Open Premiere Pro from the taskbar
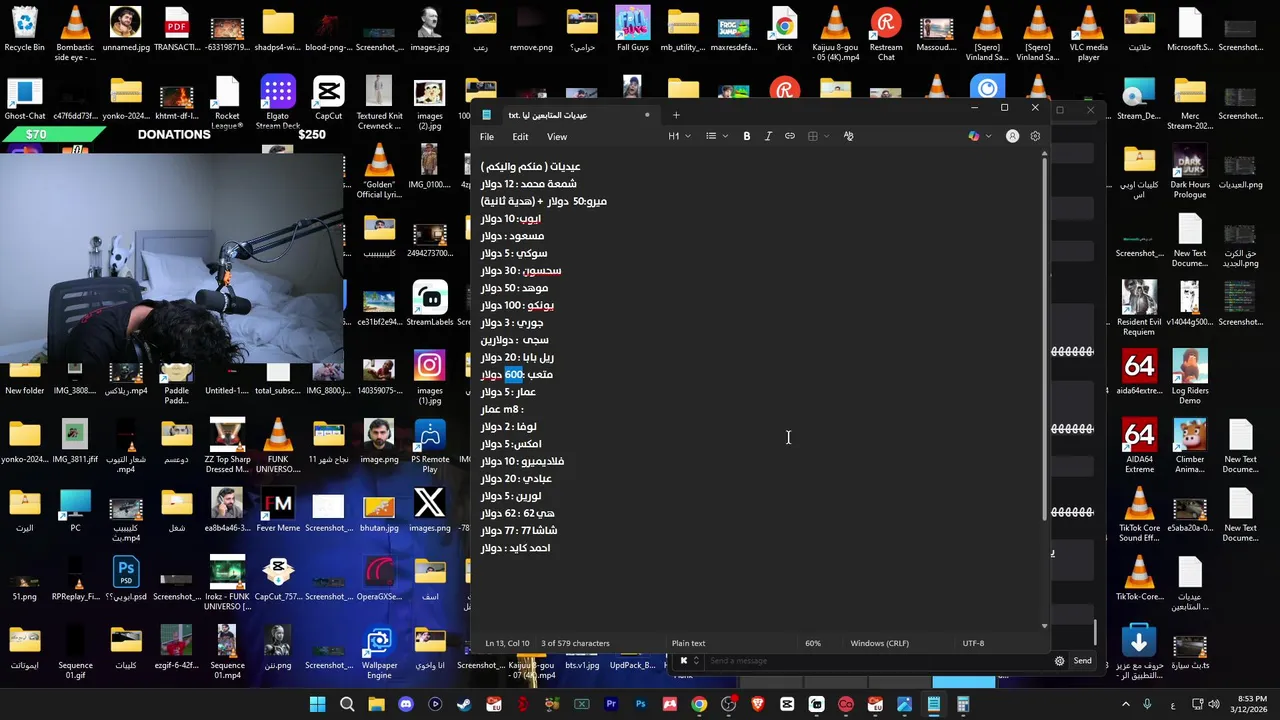This screenshot has height=720, width=1280. click(x=611, y=705)
